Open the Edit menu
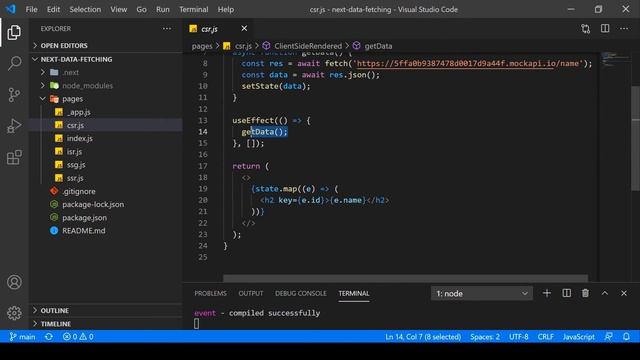640x360 pixels. [x=53, y=9]
